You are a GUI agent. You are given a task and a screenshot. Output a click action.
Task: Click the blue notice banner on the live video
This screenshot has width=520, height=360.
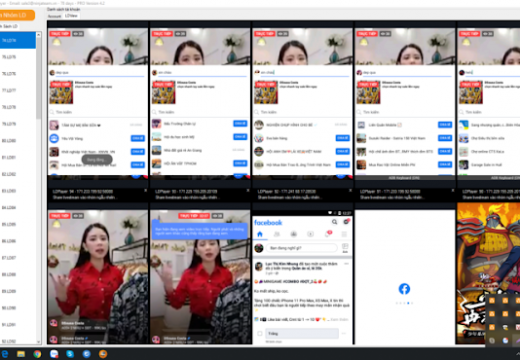coord(199,230)
